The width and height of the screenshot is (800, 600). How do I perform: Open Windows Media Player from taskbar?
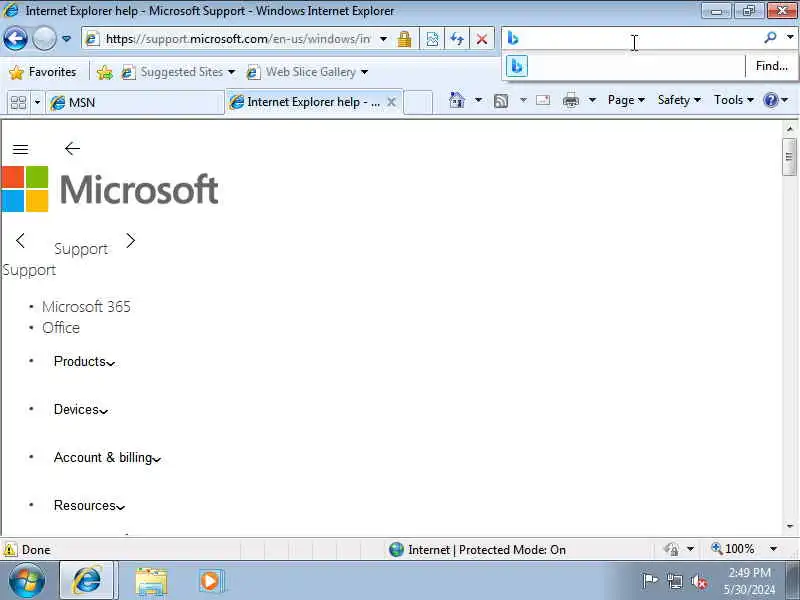tap(210, 581)
